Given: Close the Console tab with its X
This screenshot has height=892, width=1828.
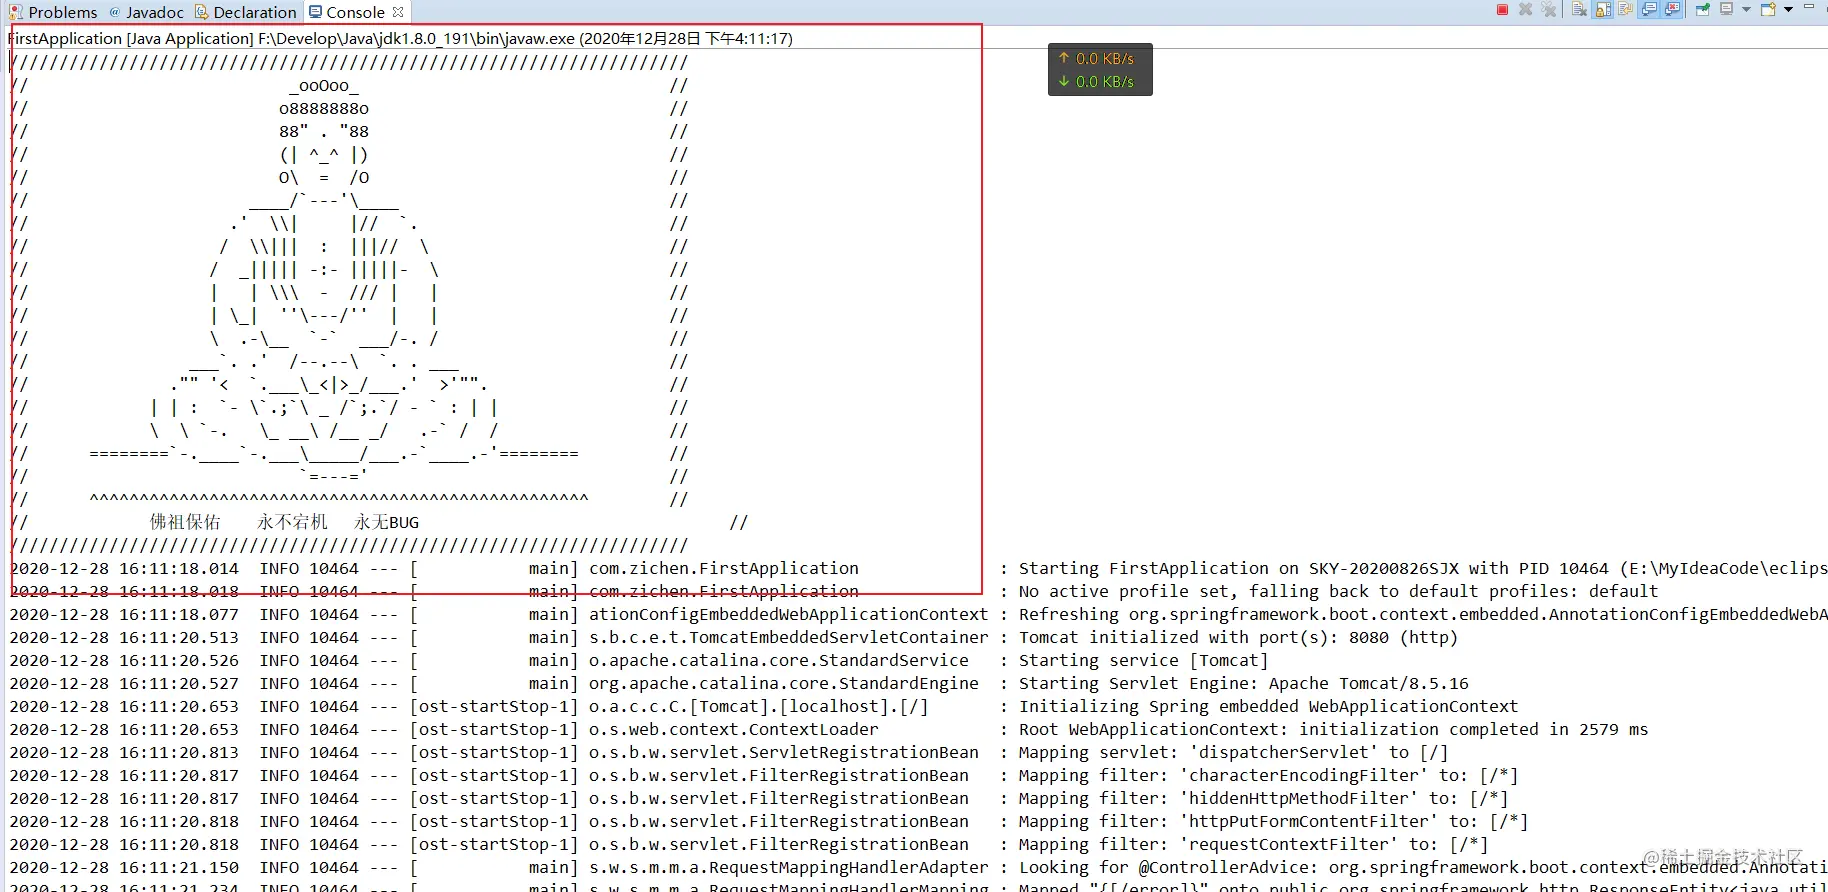Looking at the screenshot, I should point(398,12).
